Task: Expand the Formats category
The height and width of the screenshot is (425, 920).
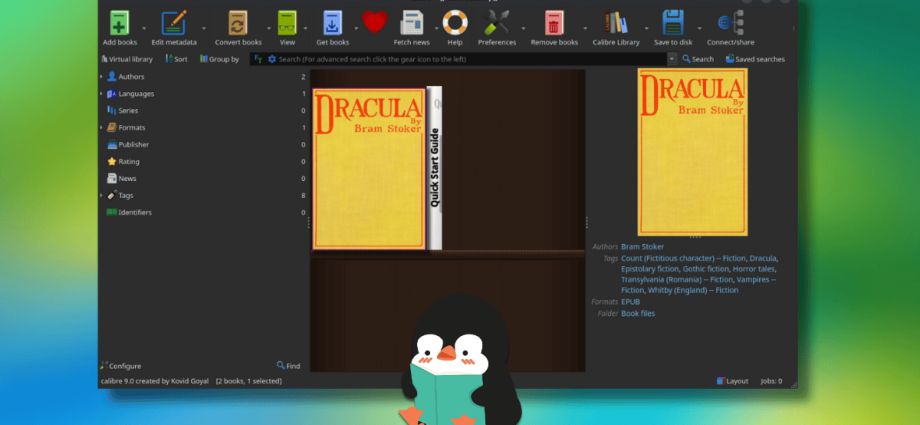Action: pos(102,127)
